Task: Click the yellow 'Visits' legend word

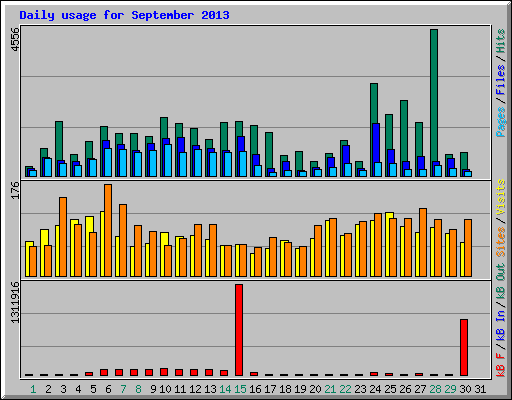Action: 500,198
